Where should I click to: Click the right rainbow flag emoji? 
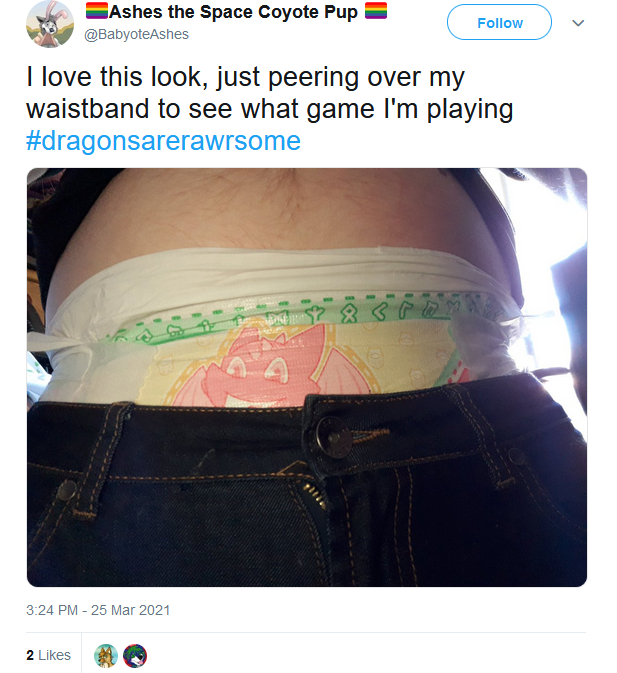click(x=376, y=11)
